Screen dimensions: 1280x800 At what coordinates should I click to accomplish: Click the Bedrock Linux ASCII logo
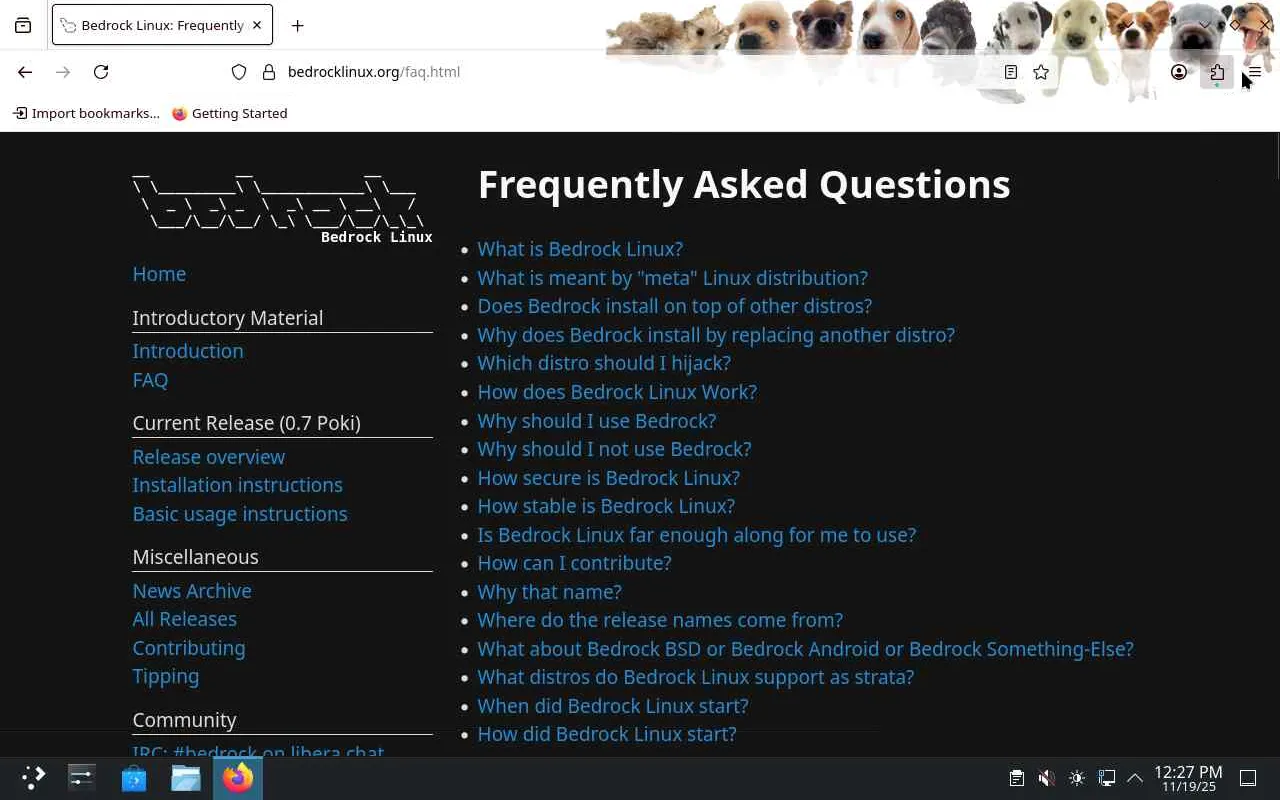(x=282, y=208)
